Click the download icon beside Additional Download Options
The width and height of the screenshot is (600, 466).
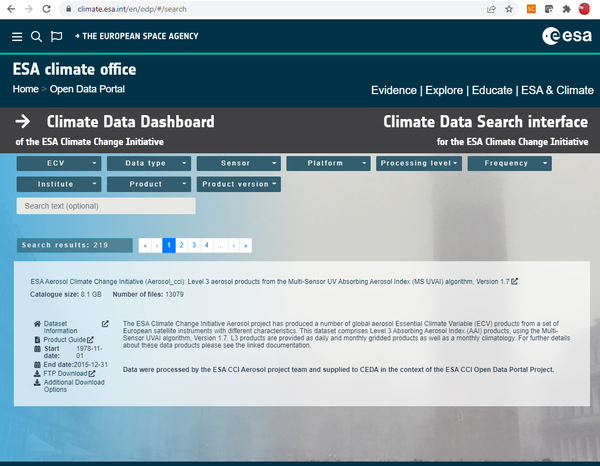click(37, 382)
